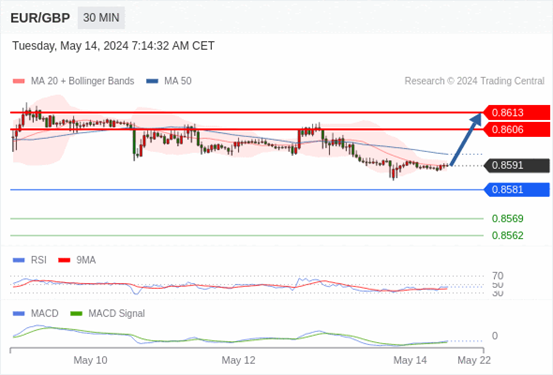Click the May 14 date axis label
Screen dimensions: 553x375
coord(410,360)
